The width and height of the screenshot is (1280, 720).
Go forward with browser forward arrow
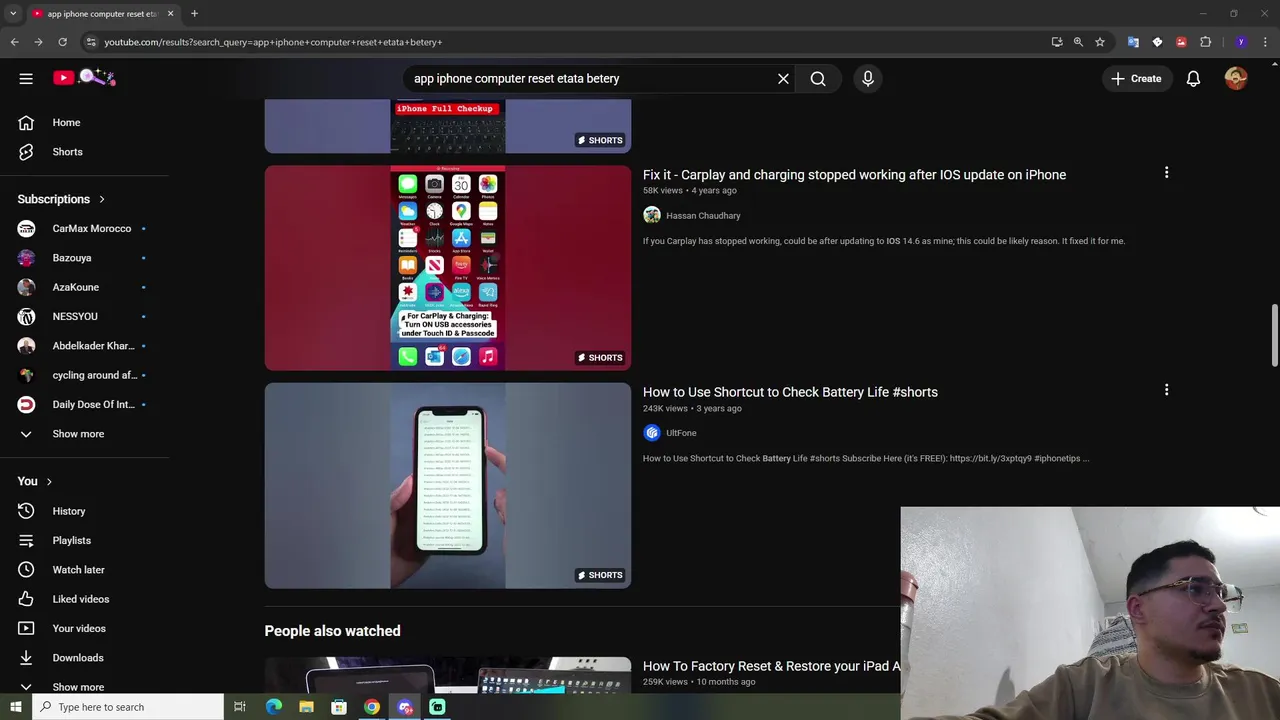point(38,42)
